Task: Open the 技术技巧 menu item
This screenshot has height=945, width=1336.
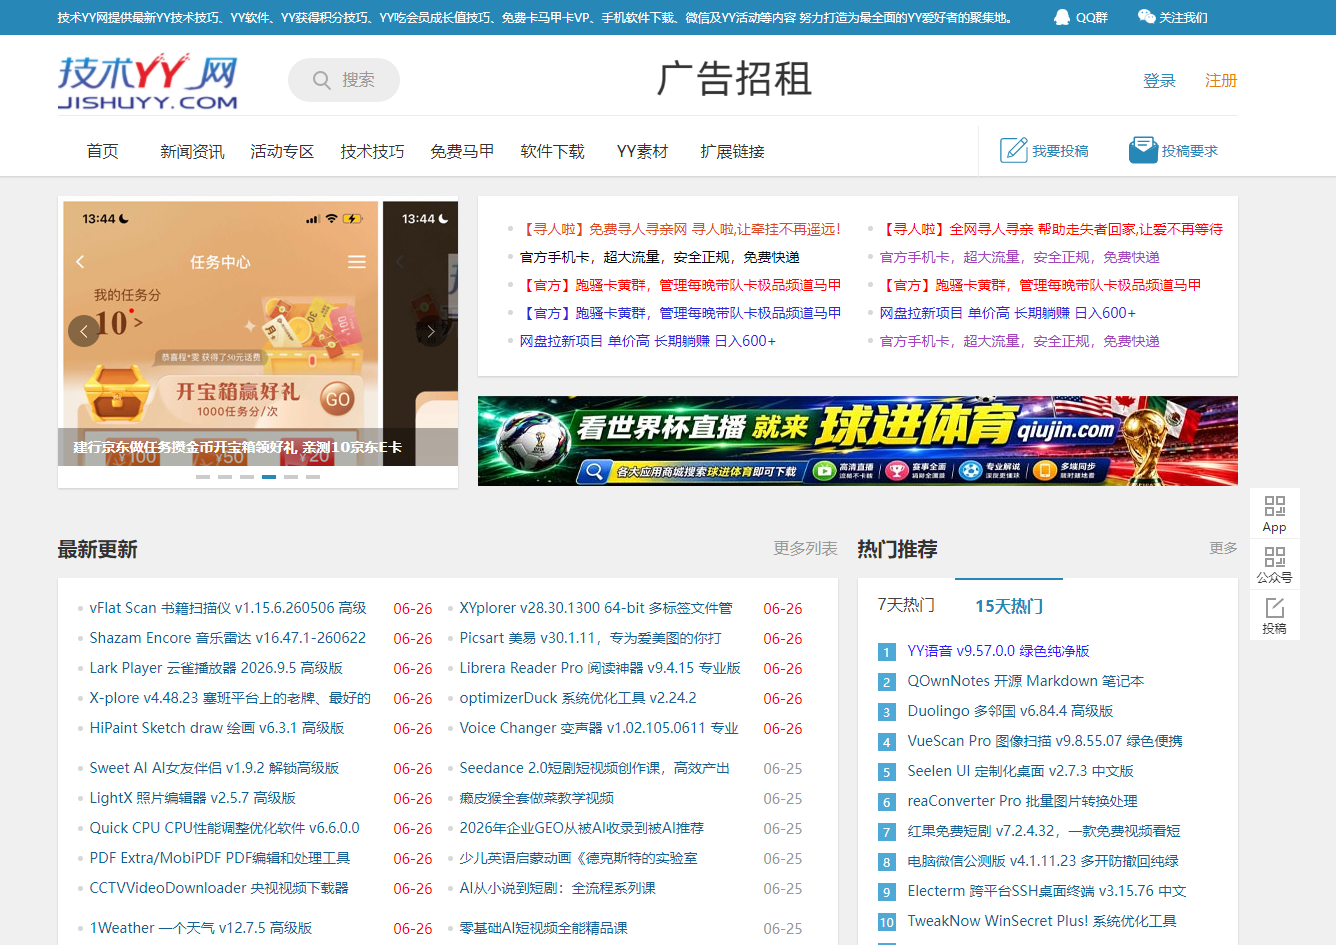Action: coord(372,151)
